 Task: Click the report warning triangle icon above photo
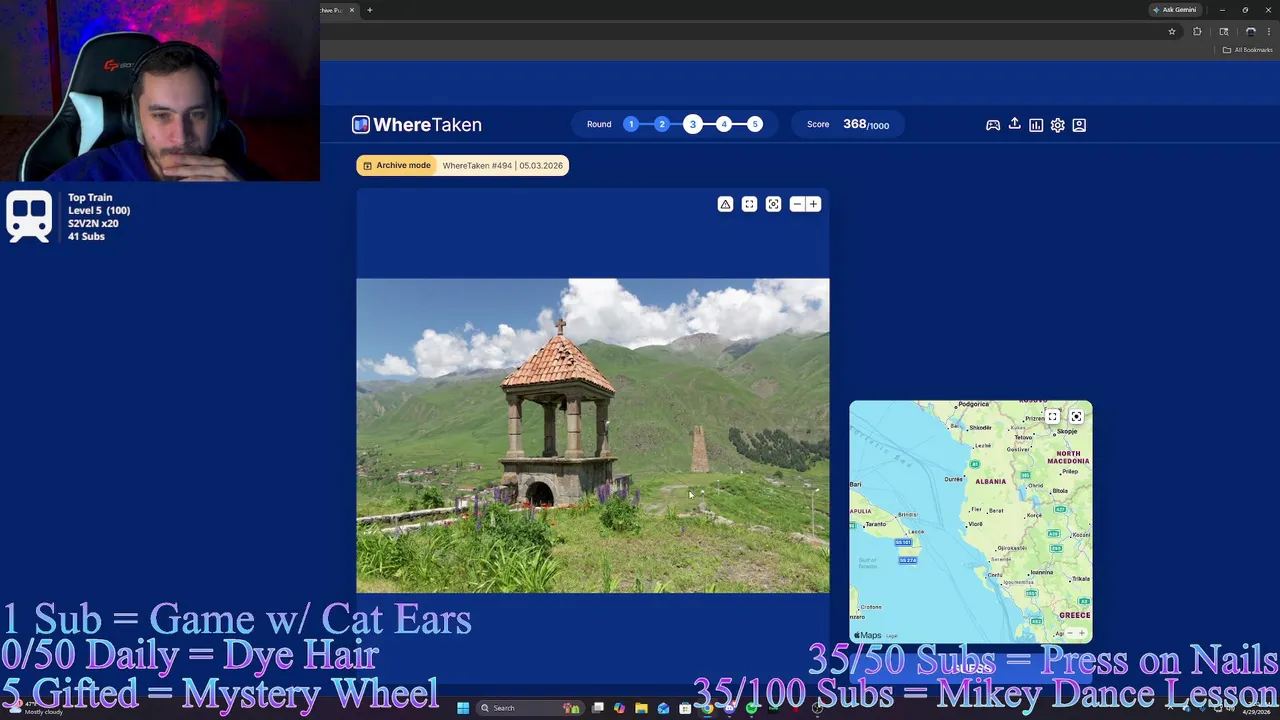pos(725,204)
